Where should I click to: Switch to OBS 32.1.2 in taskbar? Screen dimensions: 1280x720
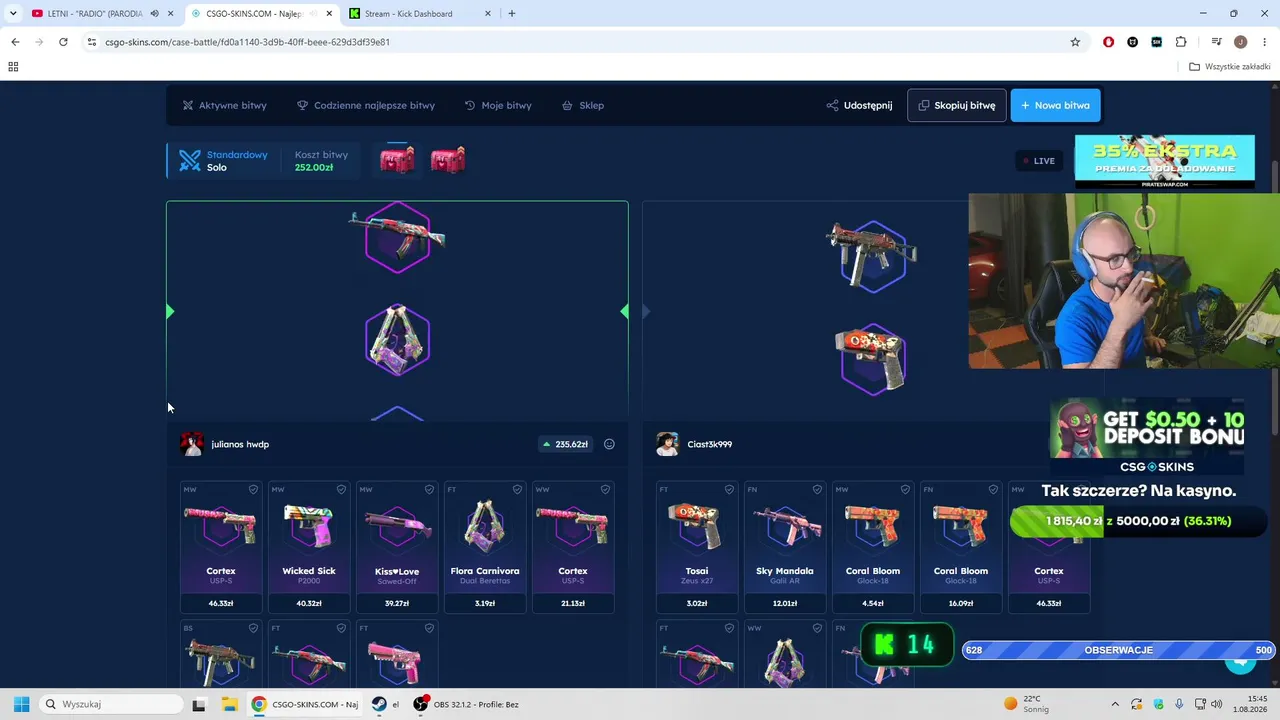pos(466,704)
